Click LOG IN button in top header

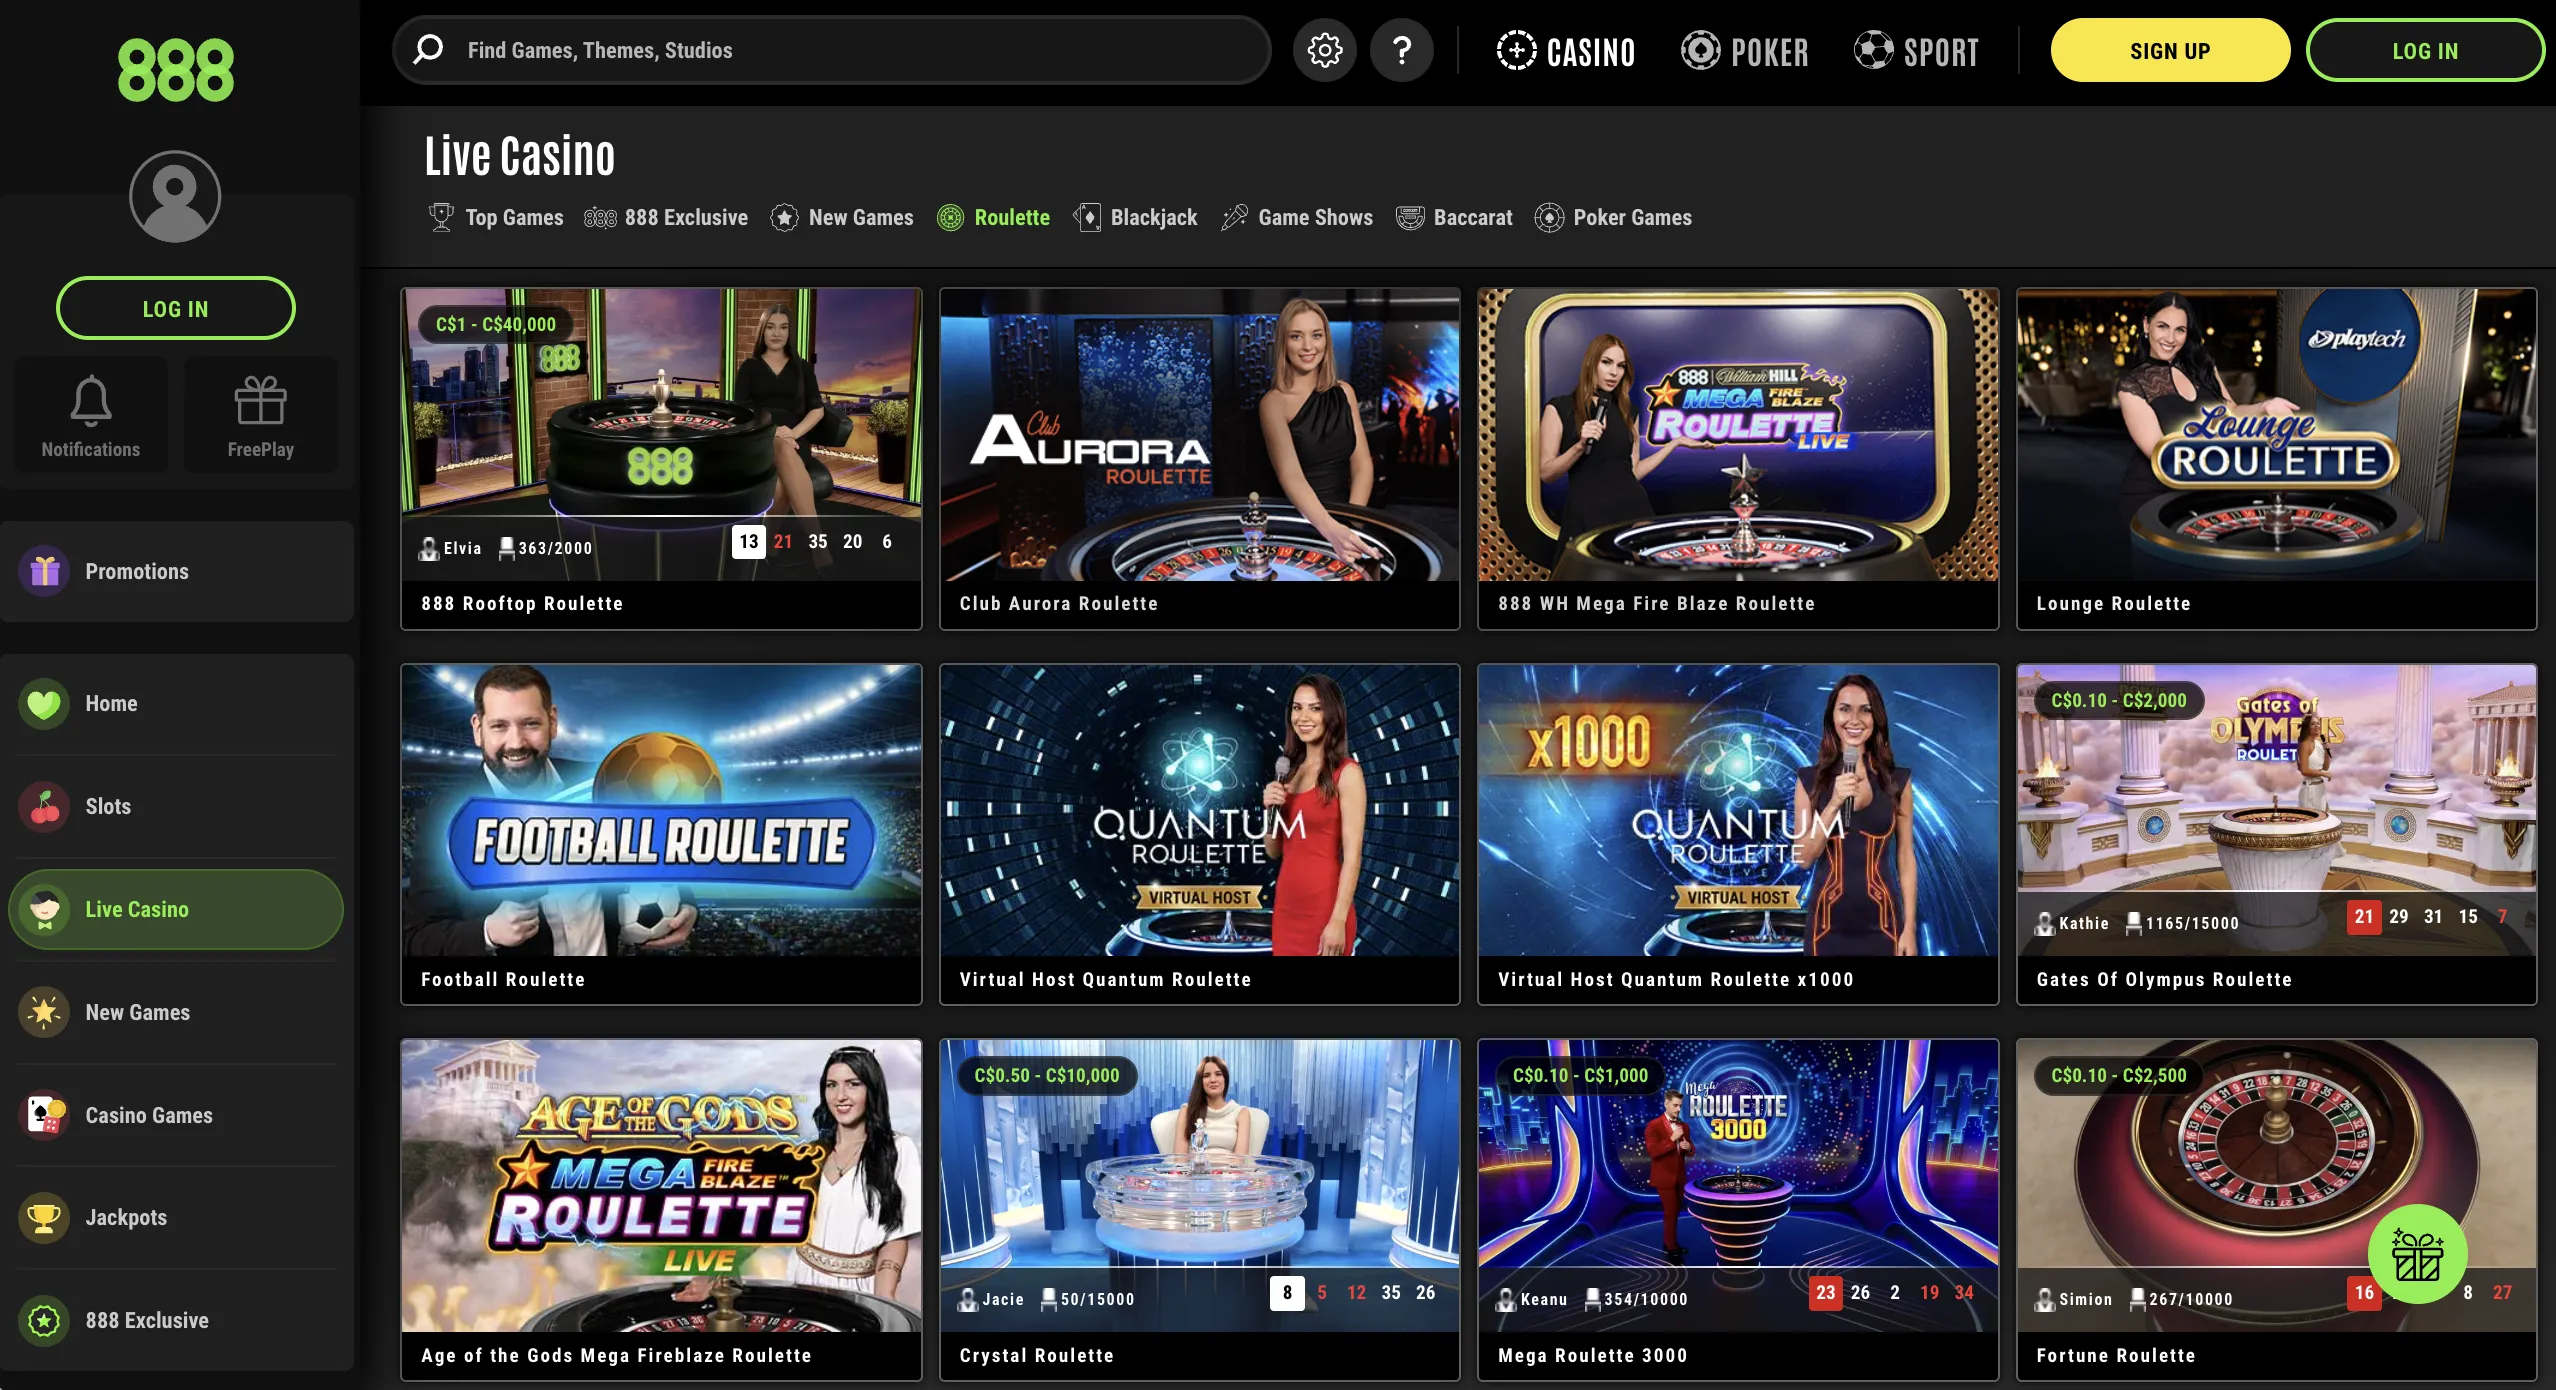click(x=2425, y=51)
